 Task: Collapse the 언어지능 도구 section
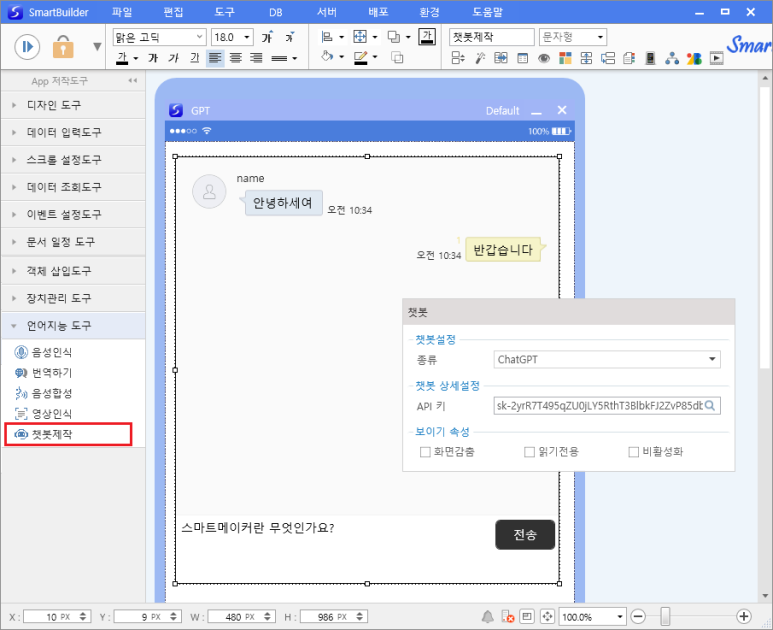click(73, 325)
